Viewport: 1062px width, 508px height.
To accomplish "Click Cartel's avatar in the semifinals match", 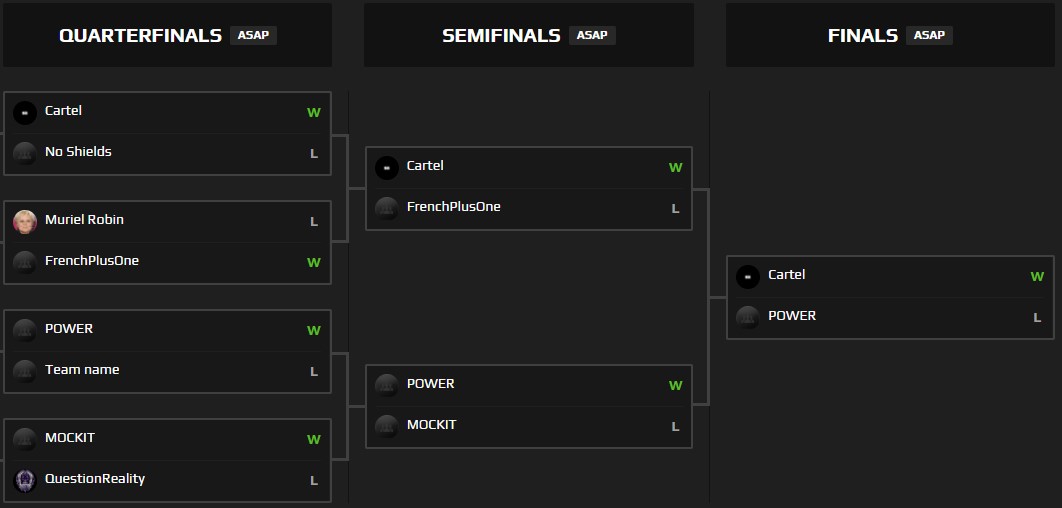I will (387, 167).
